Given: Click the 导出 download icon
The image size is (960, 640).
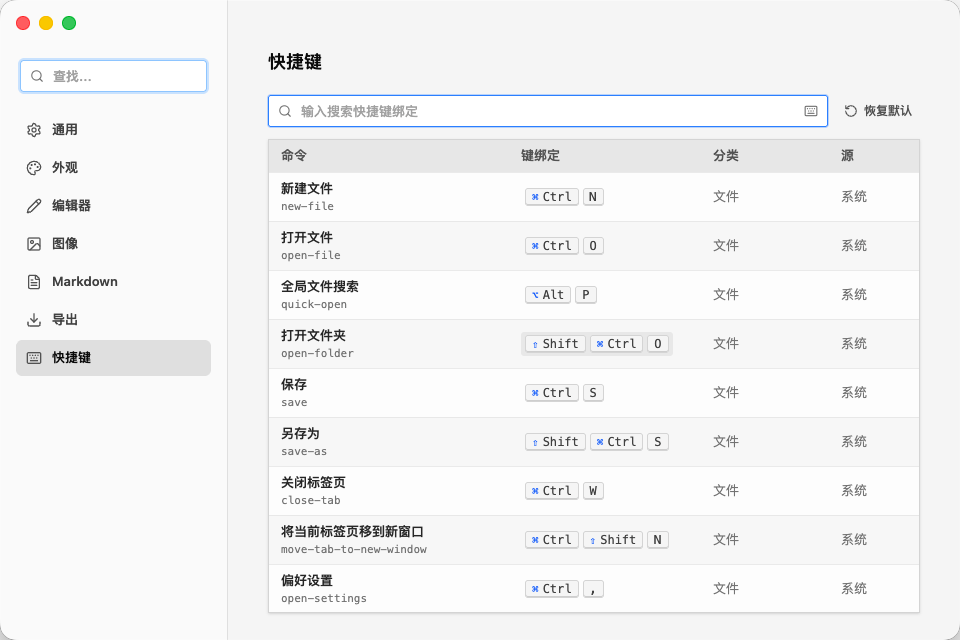Looking at the screenshot, I should point(34,320).
